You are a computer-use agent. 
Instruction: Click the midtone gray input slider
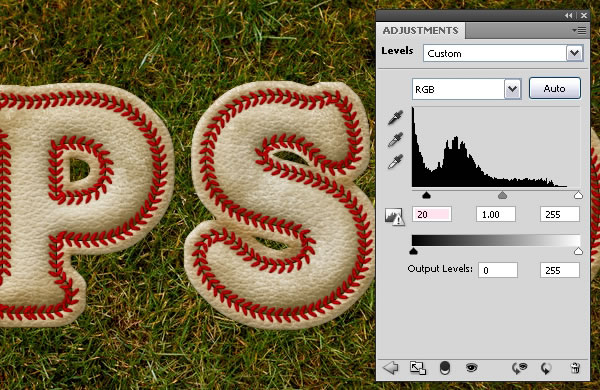click(502, 195)
